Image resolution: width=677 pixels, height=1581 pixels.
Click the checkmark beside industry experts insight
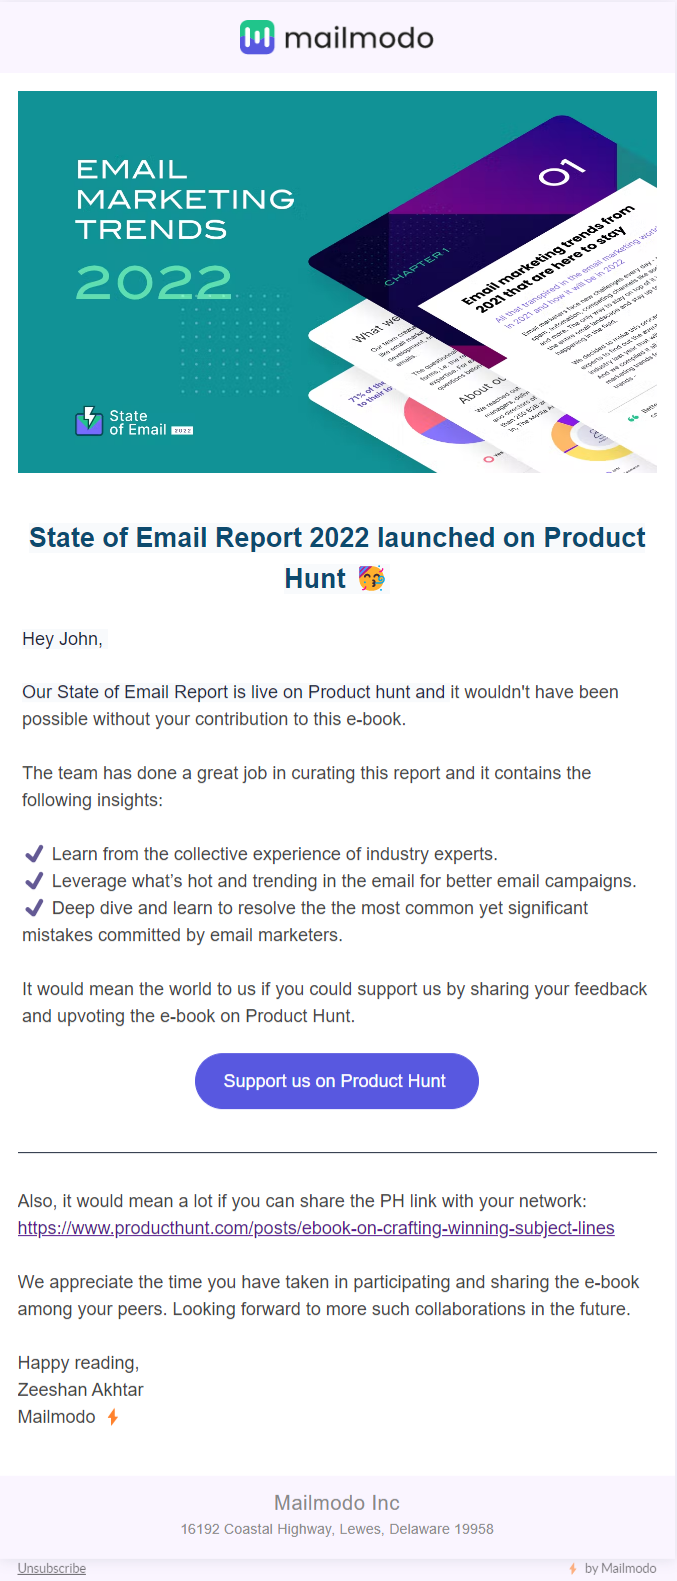coord(33,853)
